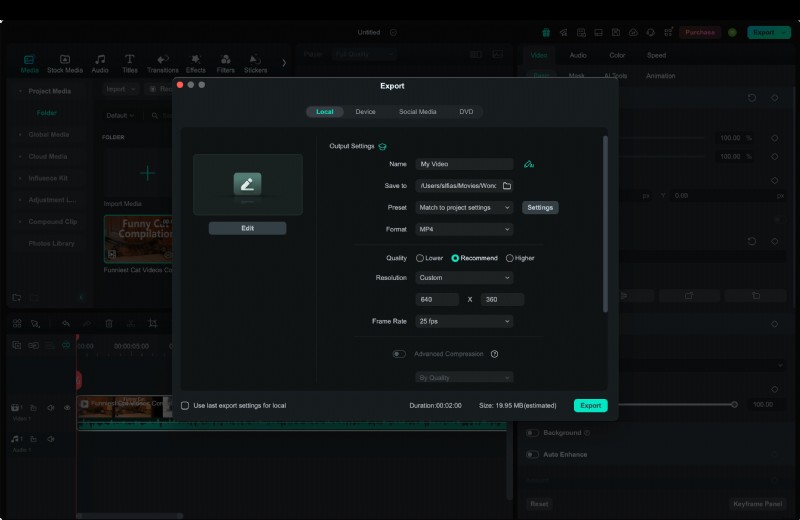800x520 pixels.
Task: Click the Purchase button
Action: pyautogui.click(x=699, y=32)
